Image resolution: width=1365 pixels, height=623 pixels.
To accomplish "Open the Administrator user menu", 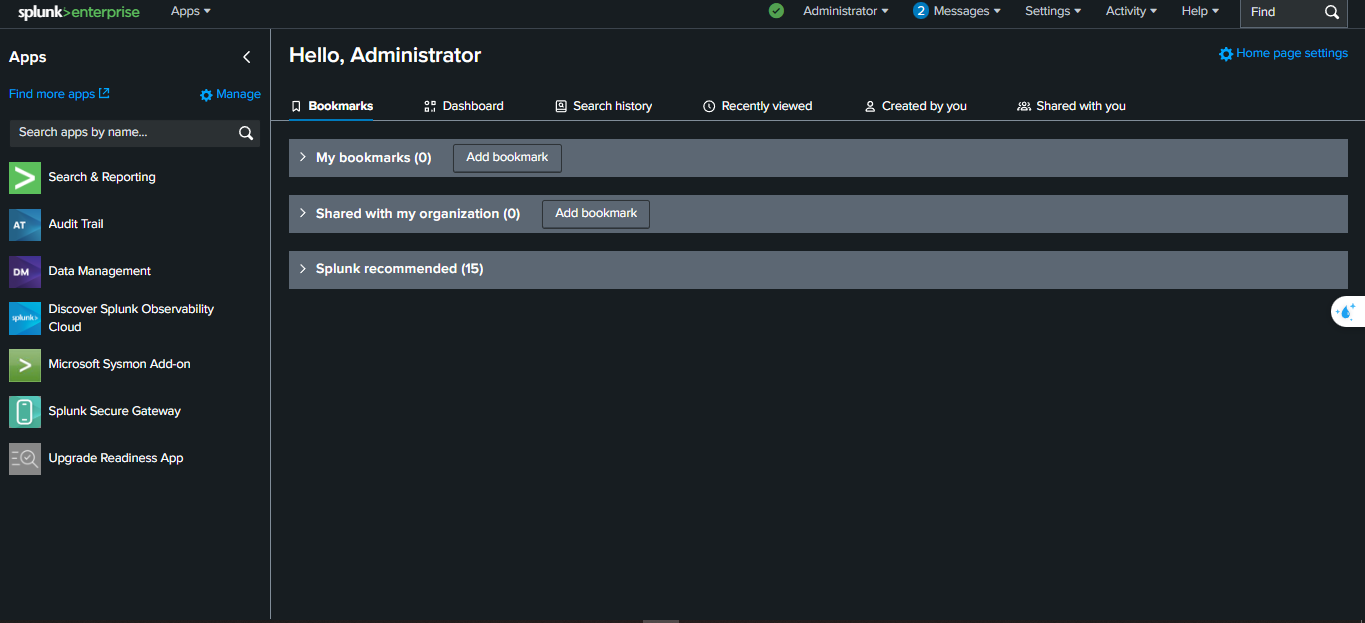I will (x=845, y=11).
